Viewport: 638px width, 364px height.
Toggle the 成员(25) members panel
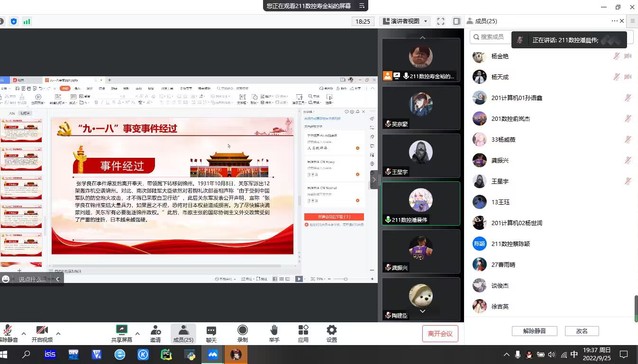point(183,333)
